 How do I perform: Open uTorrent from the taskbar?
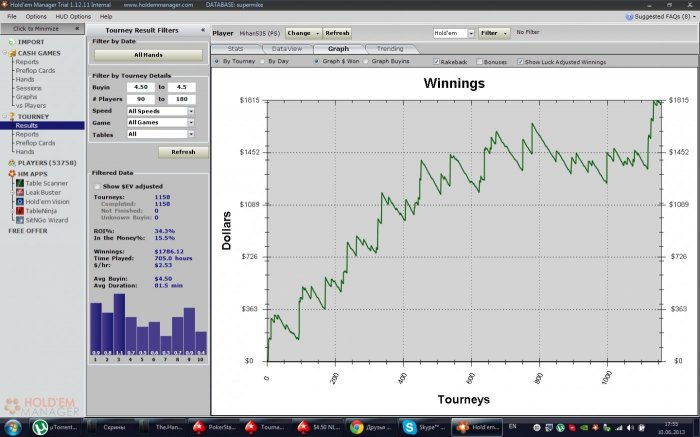56,427
